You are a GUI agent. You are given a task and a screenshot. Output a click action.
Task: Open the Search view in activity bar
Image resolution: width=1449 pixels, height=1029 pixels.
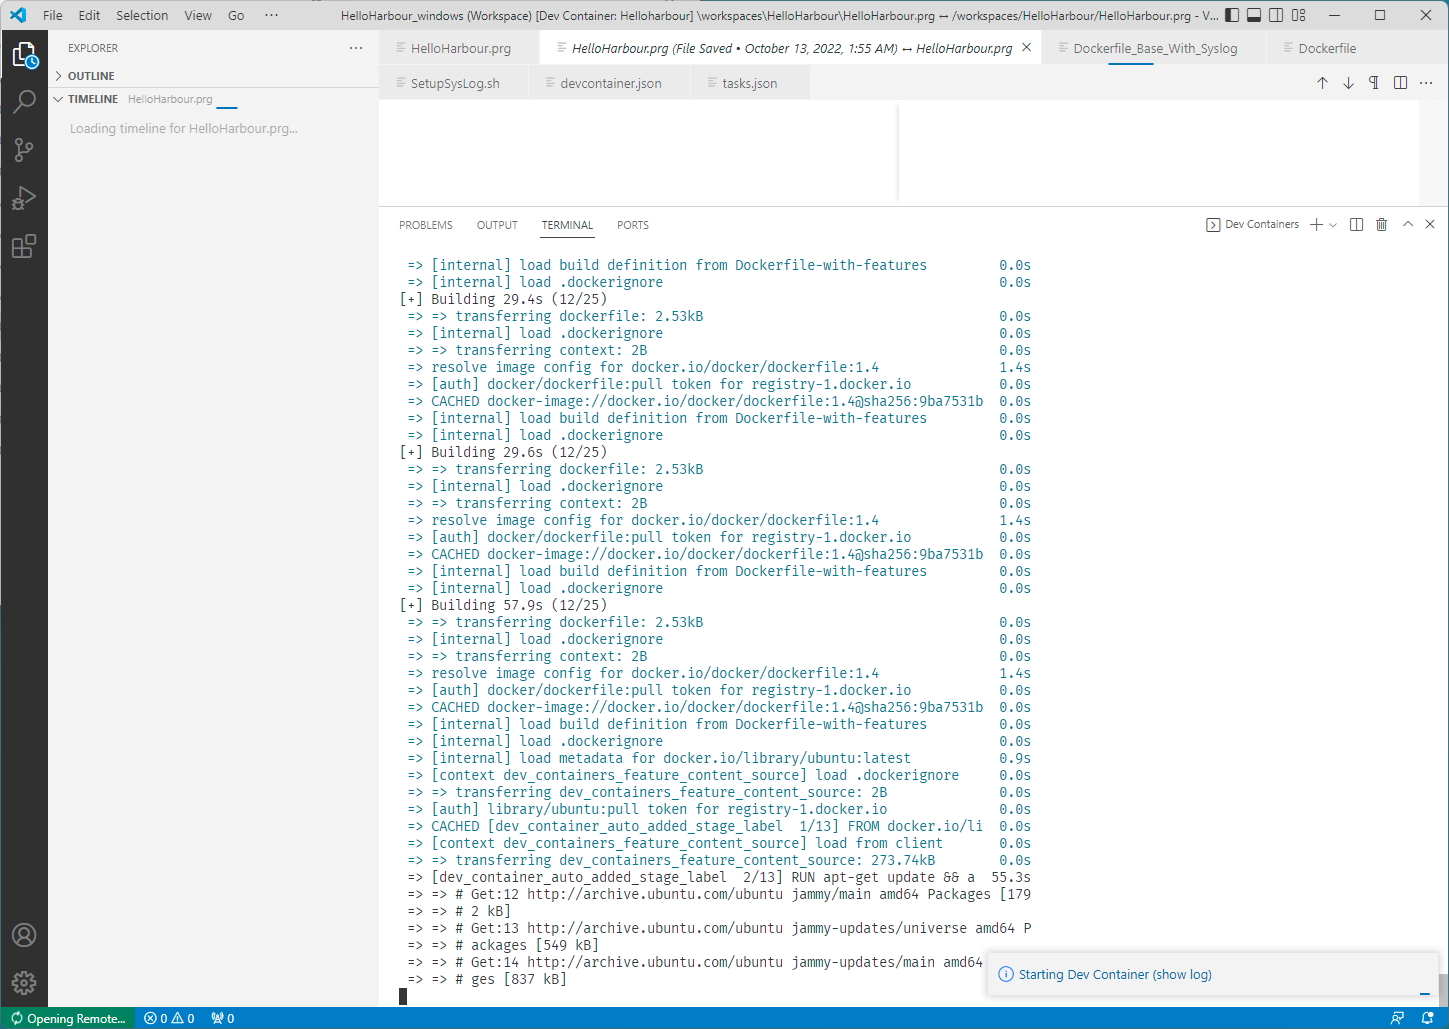coord(24,102)
